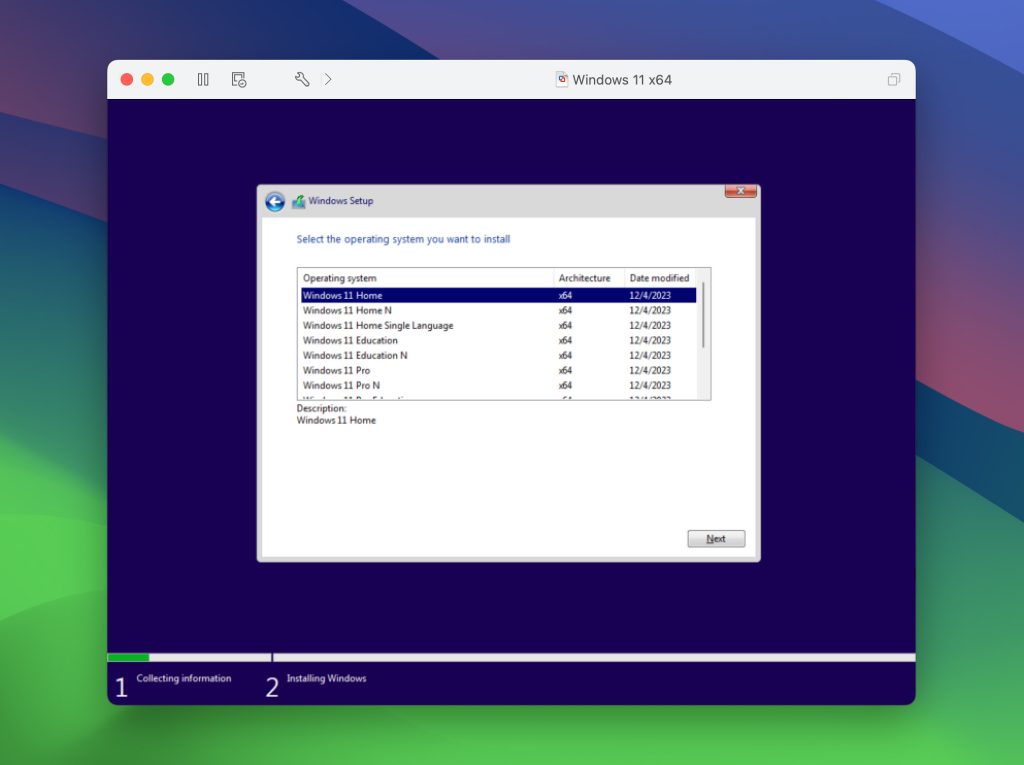Toggle full screen with the green traffic light
Image resolution: width=1024 pixels, height=765 pixels.
click(x=168, y=77)
